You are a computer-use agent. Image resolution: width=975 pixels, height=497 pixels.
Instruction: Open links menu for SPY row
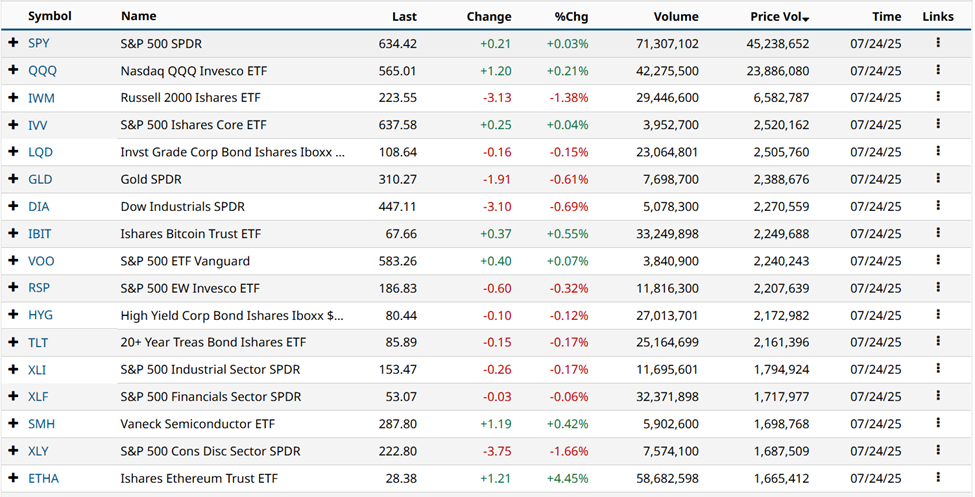click(x=938, y=44)
